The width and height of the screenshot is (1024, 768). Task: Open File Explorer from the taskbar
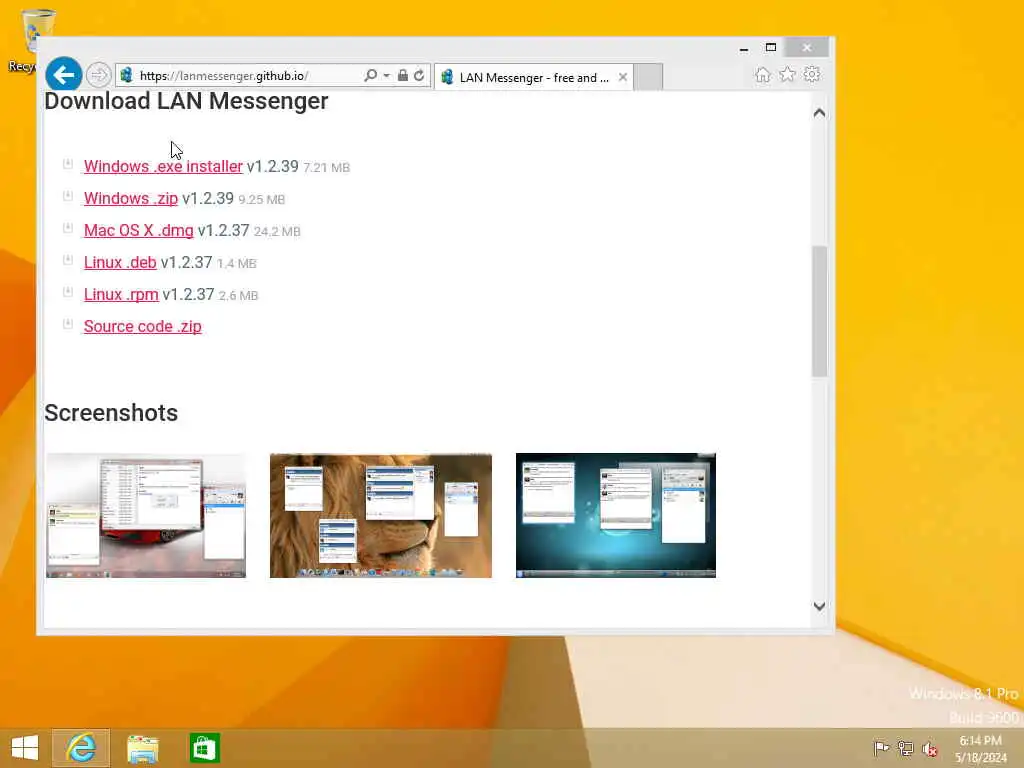point(143,748)
